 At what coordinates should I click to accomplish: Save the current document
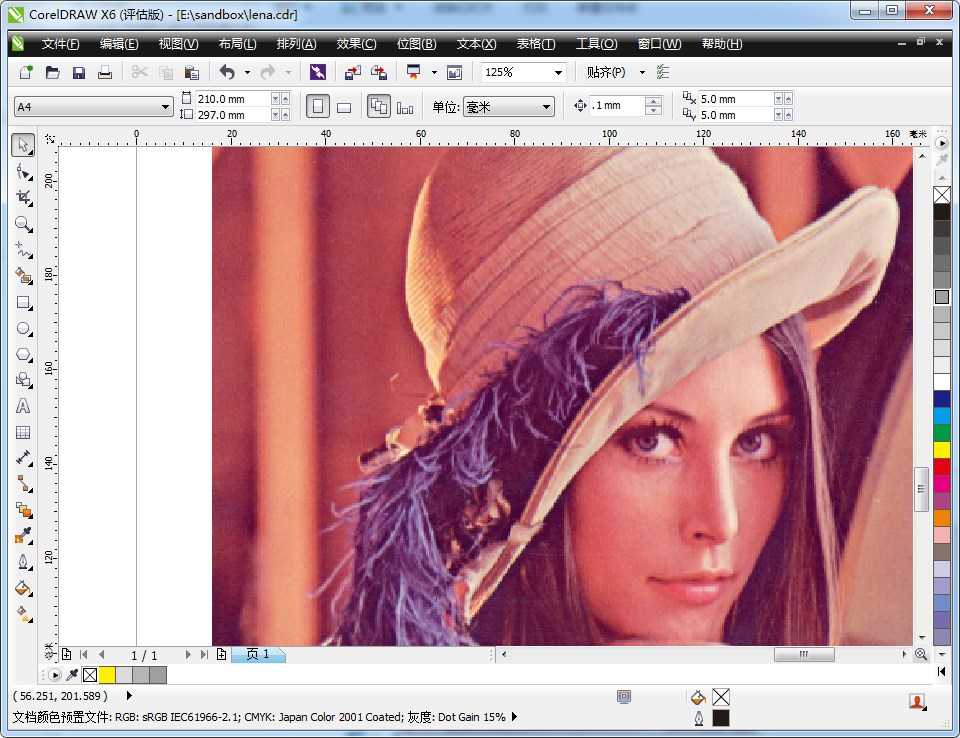click(x=79, y=72)
